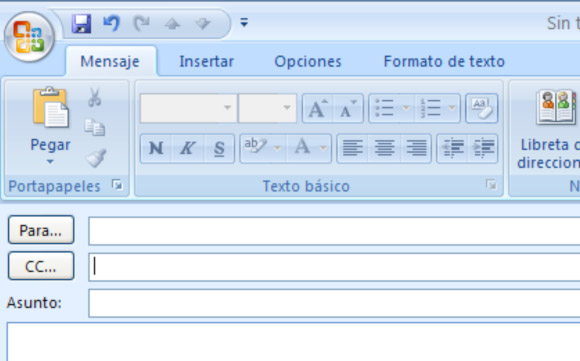Cut selection with scissors icon
The width and height of the screenshot is (580, 361).
(95, 97)
